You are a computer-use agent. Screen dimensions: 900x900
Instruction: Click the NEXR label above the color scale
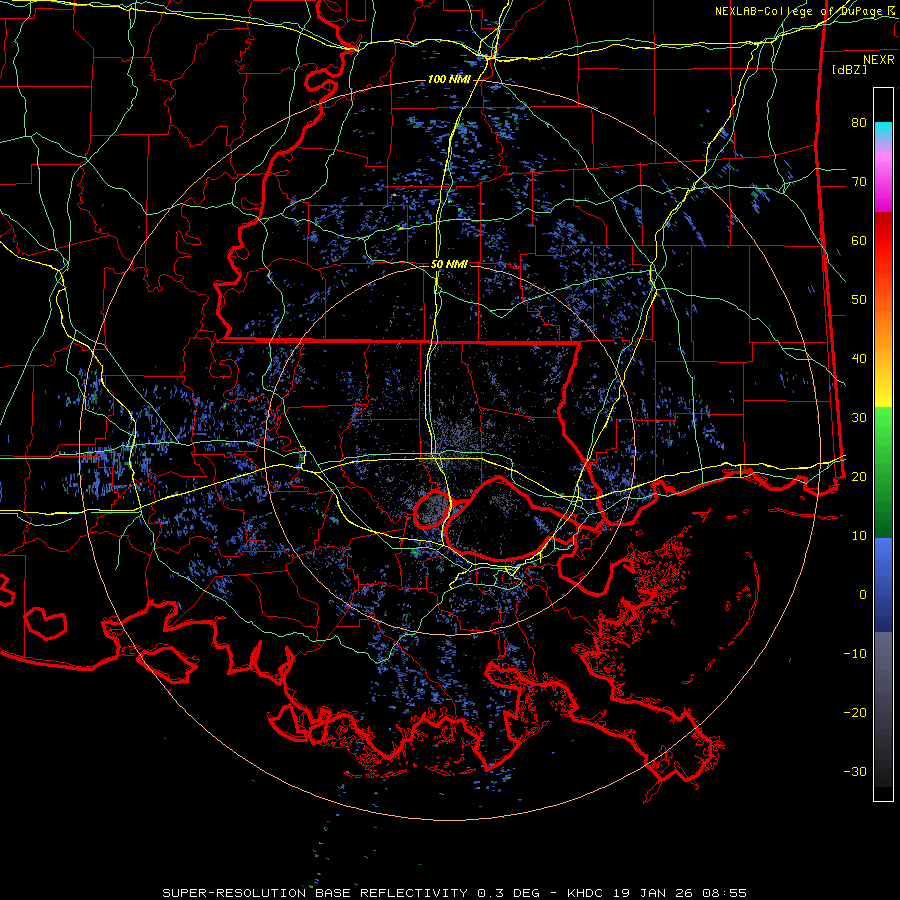pos(879,60)
